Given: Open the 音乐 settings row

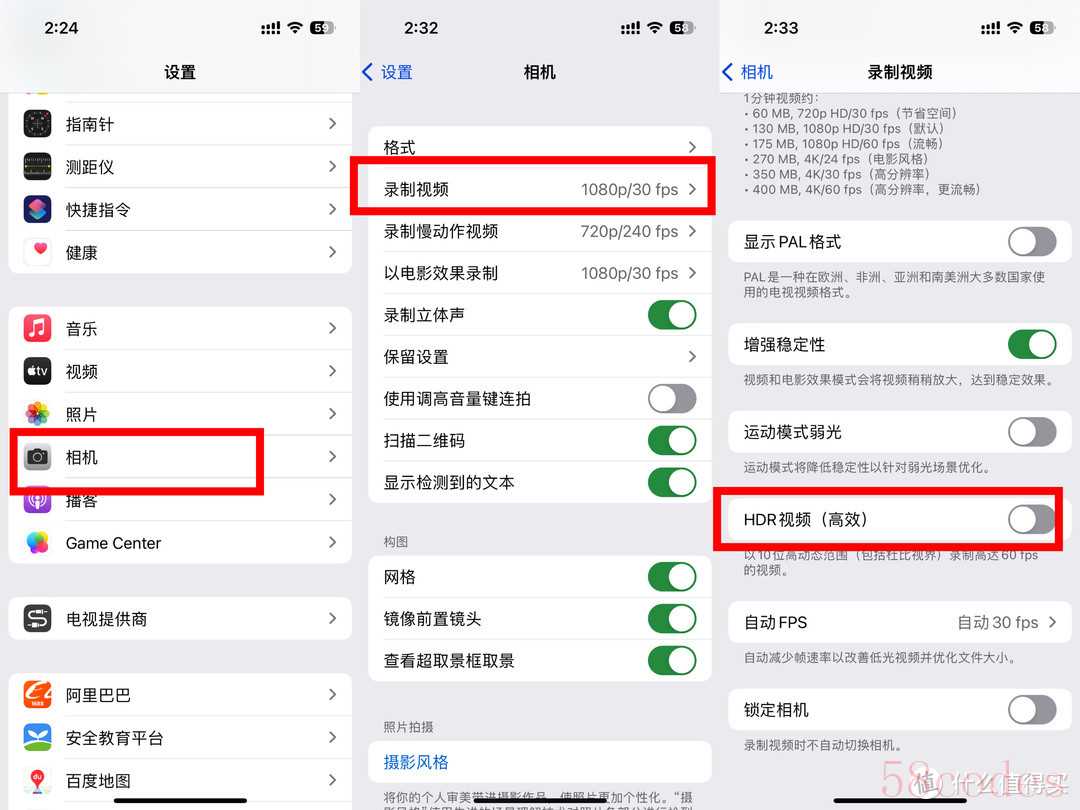Looking at the screenshot, I should (x=180, y=329).
